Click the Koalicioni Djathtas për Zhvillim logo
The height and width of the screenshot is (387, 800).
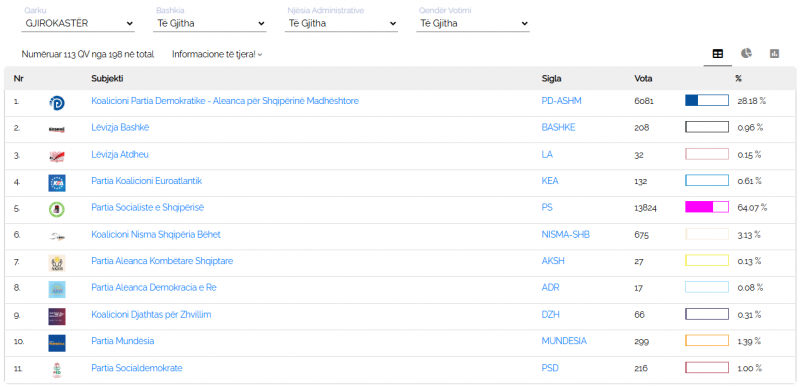click(x=57, y=316)
